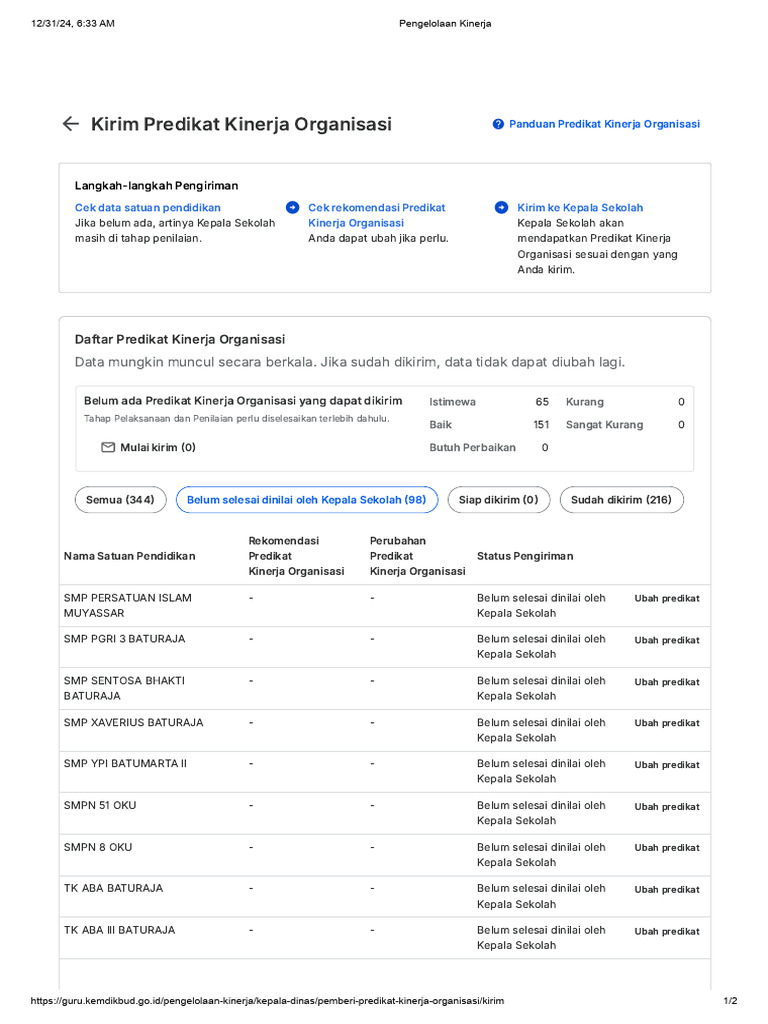
Task: Click Ubah predikat for SMP PGRI 3 Baturaja
Action: coord(666,640)
